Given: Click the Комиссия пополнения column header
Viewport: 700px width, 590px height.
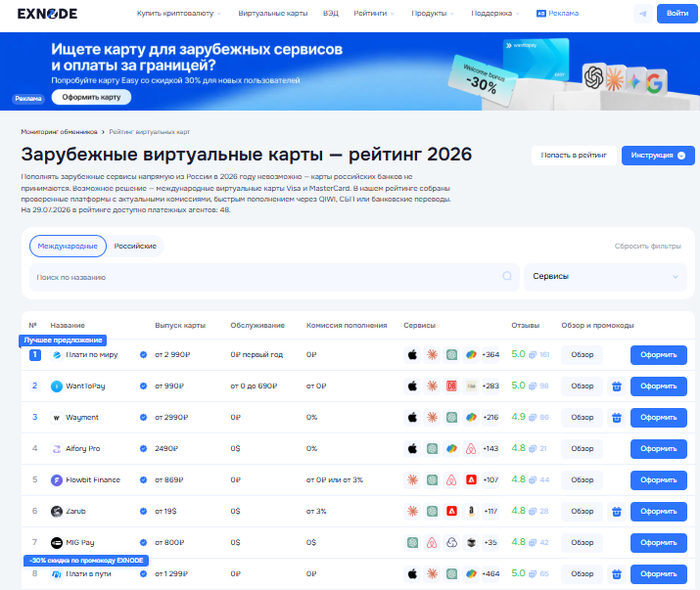Looking at the screenshot, I should click(346, 325).
